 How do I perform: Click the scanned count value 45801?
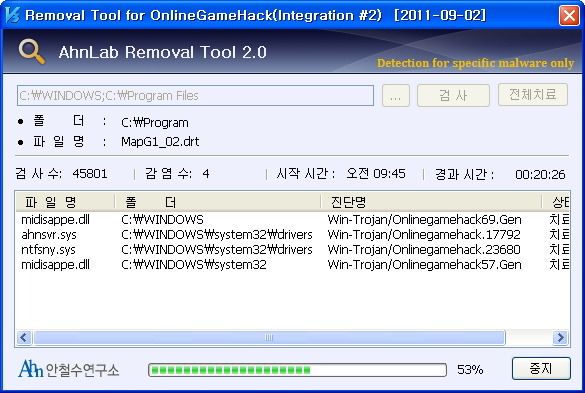coord(90,174)
